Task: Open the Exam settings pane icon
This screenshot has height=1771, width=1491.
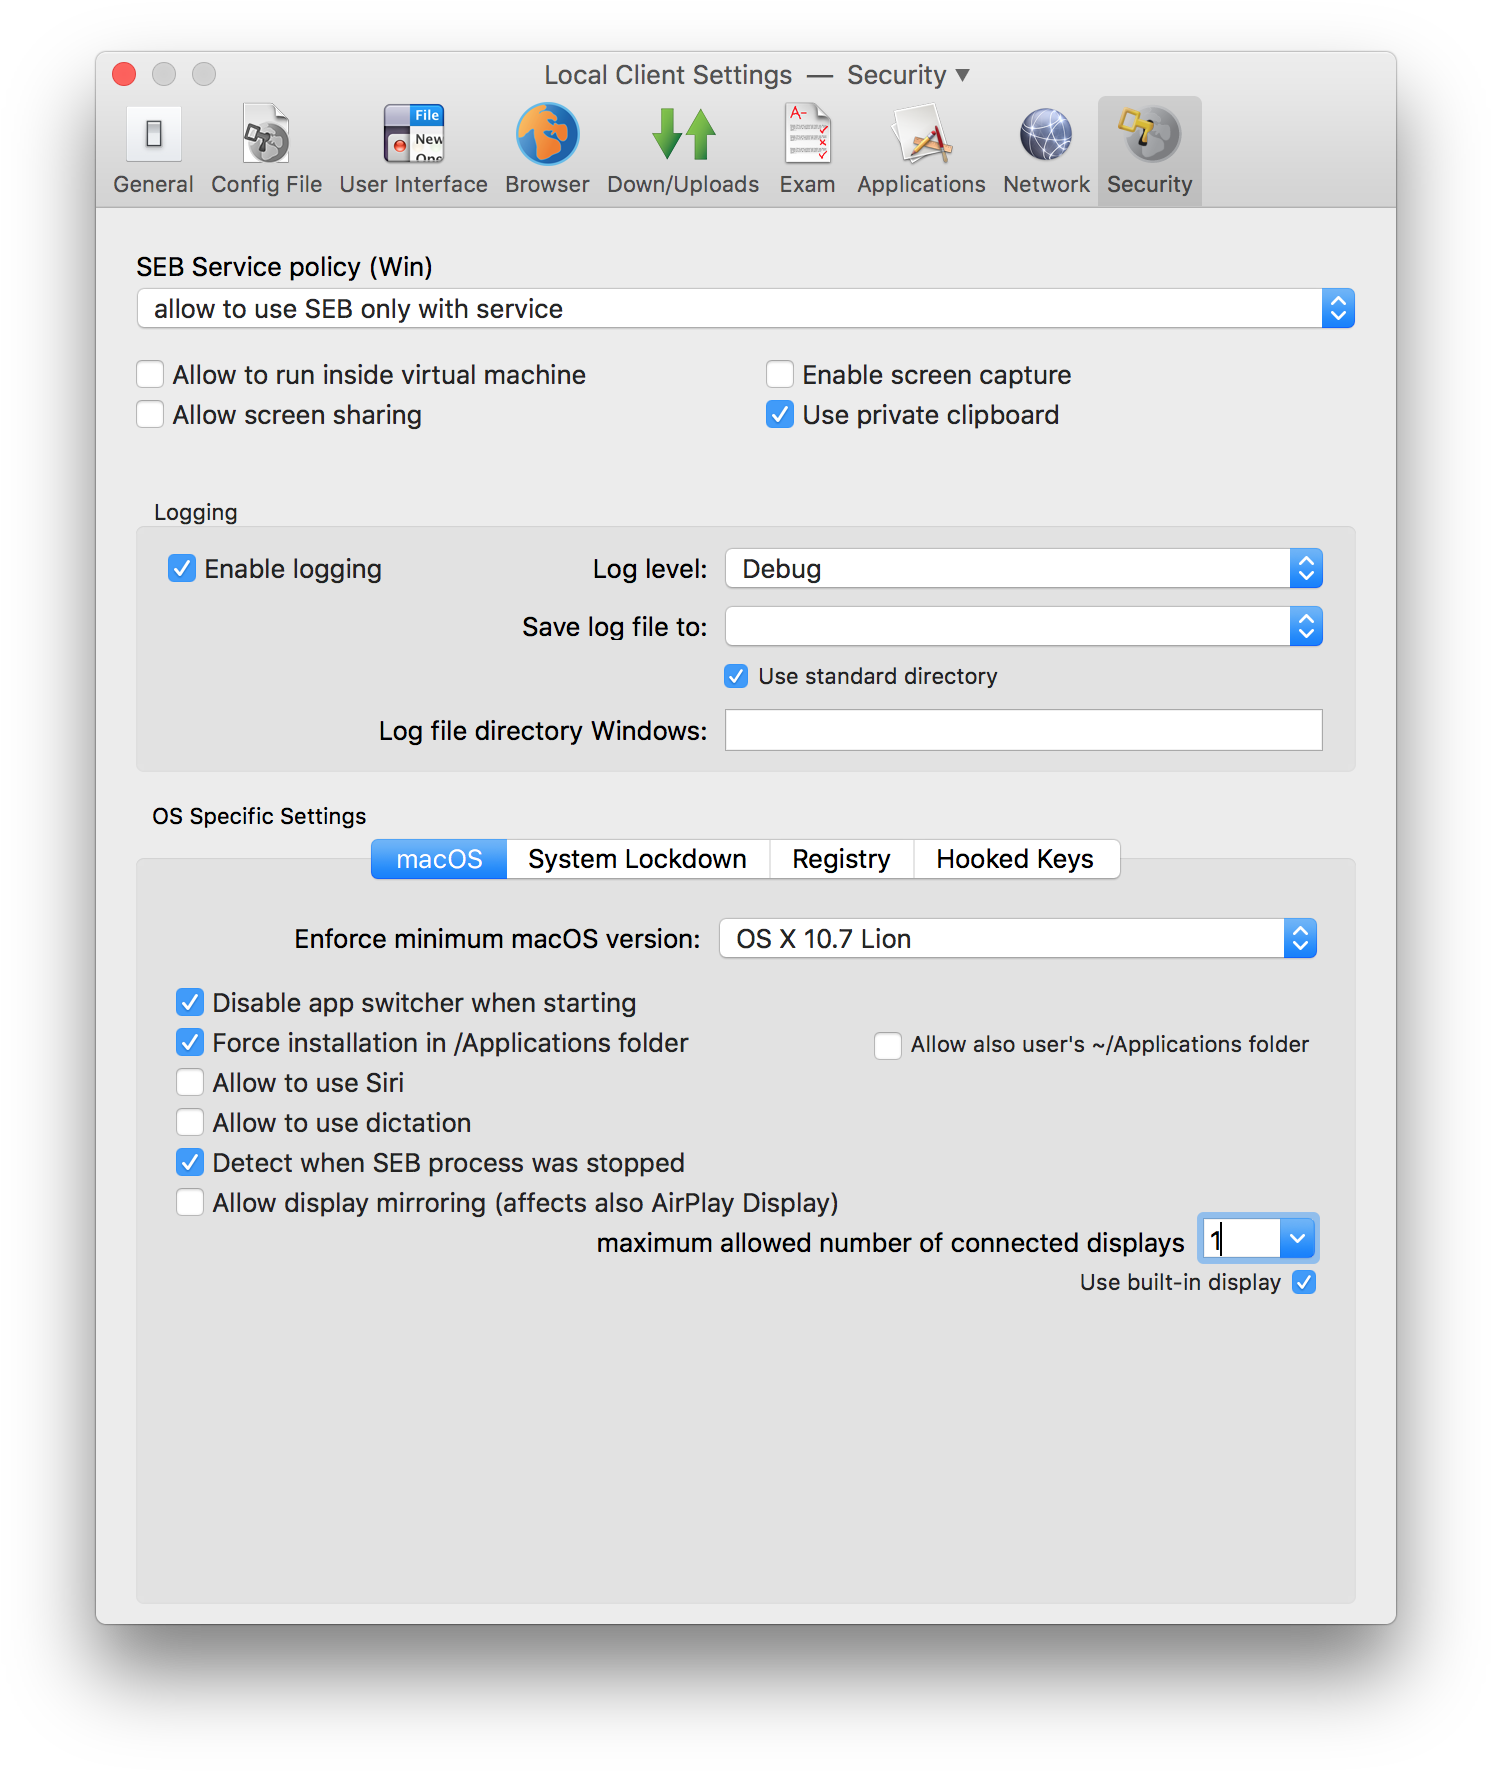Action: [807, 134]
